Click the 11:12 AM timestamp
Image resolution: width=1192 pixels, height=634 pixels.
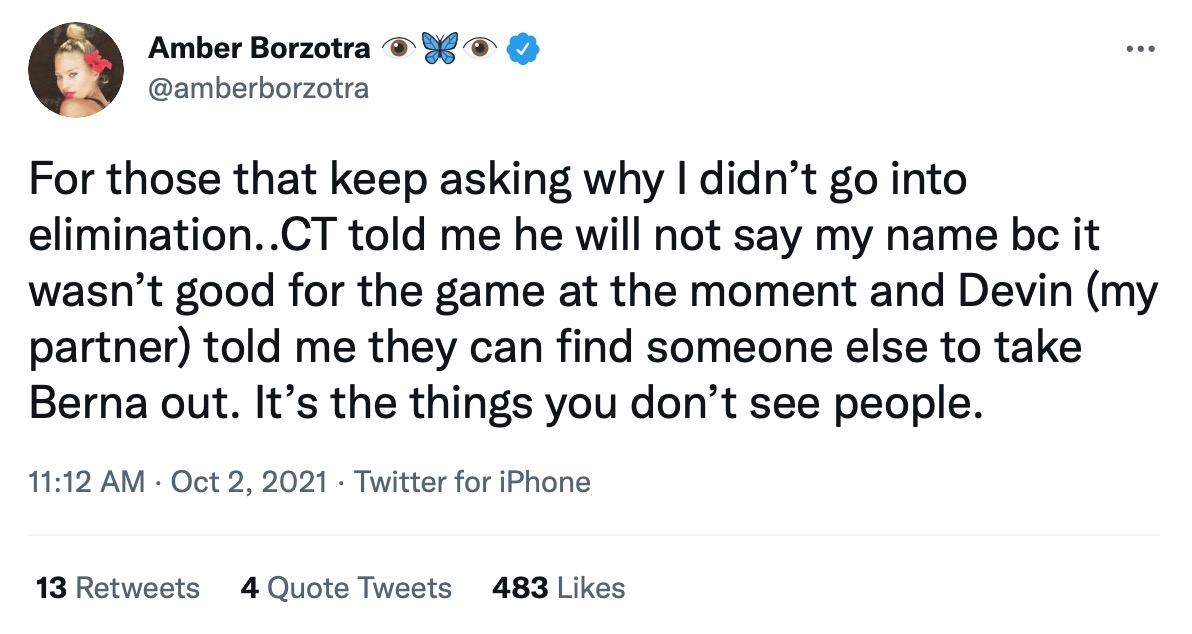point(87,482)
